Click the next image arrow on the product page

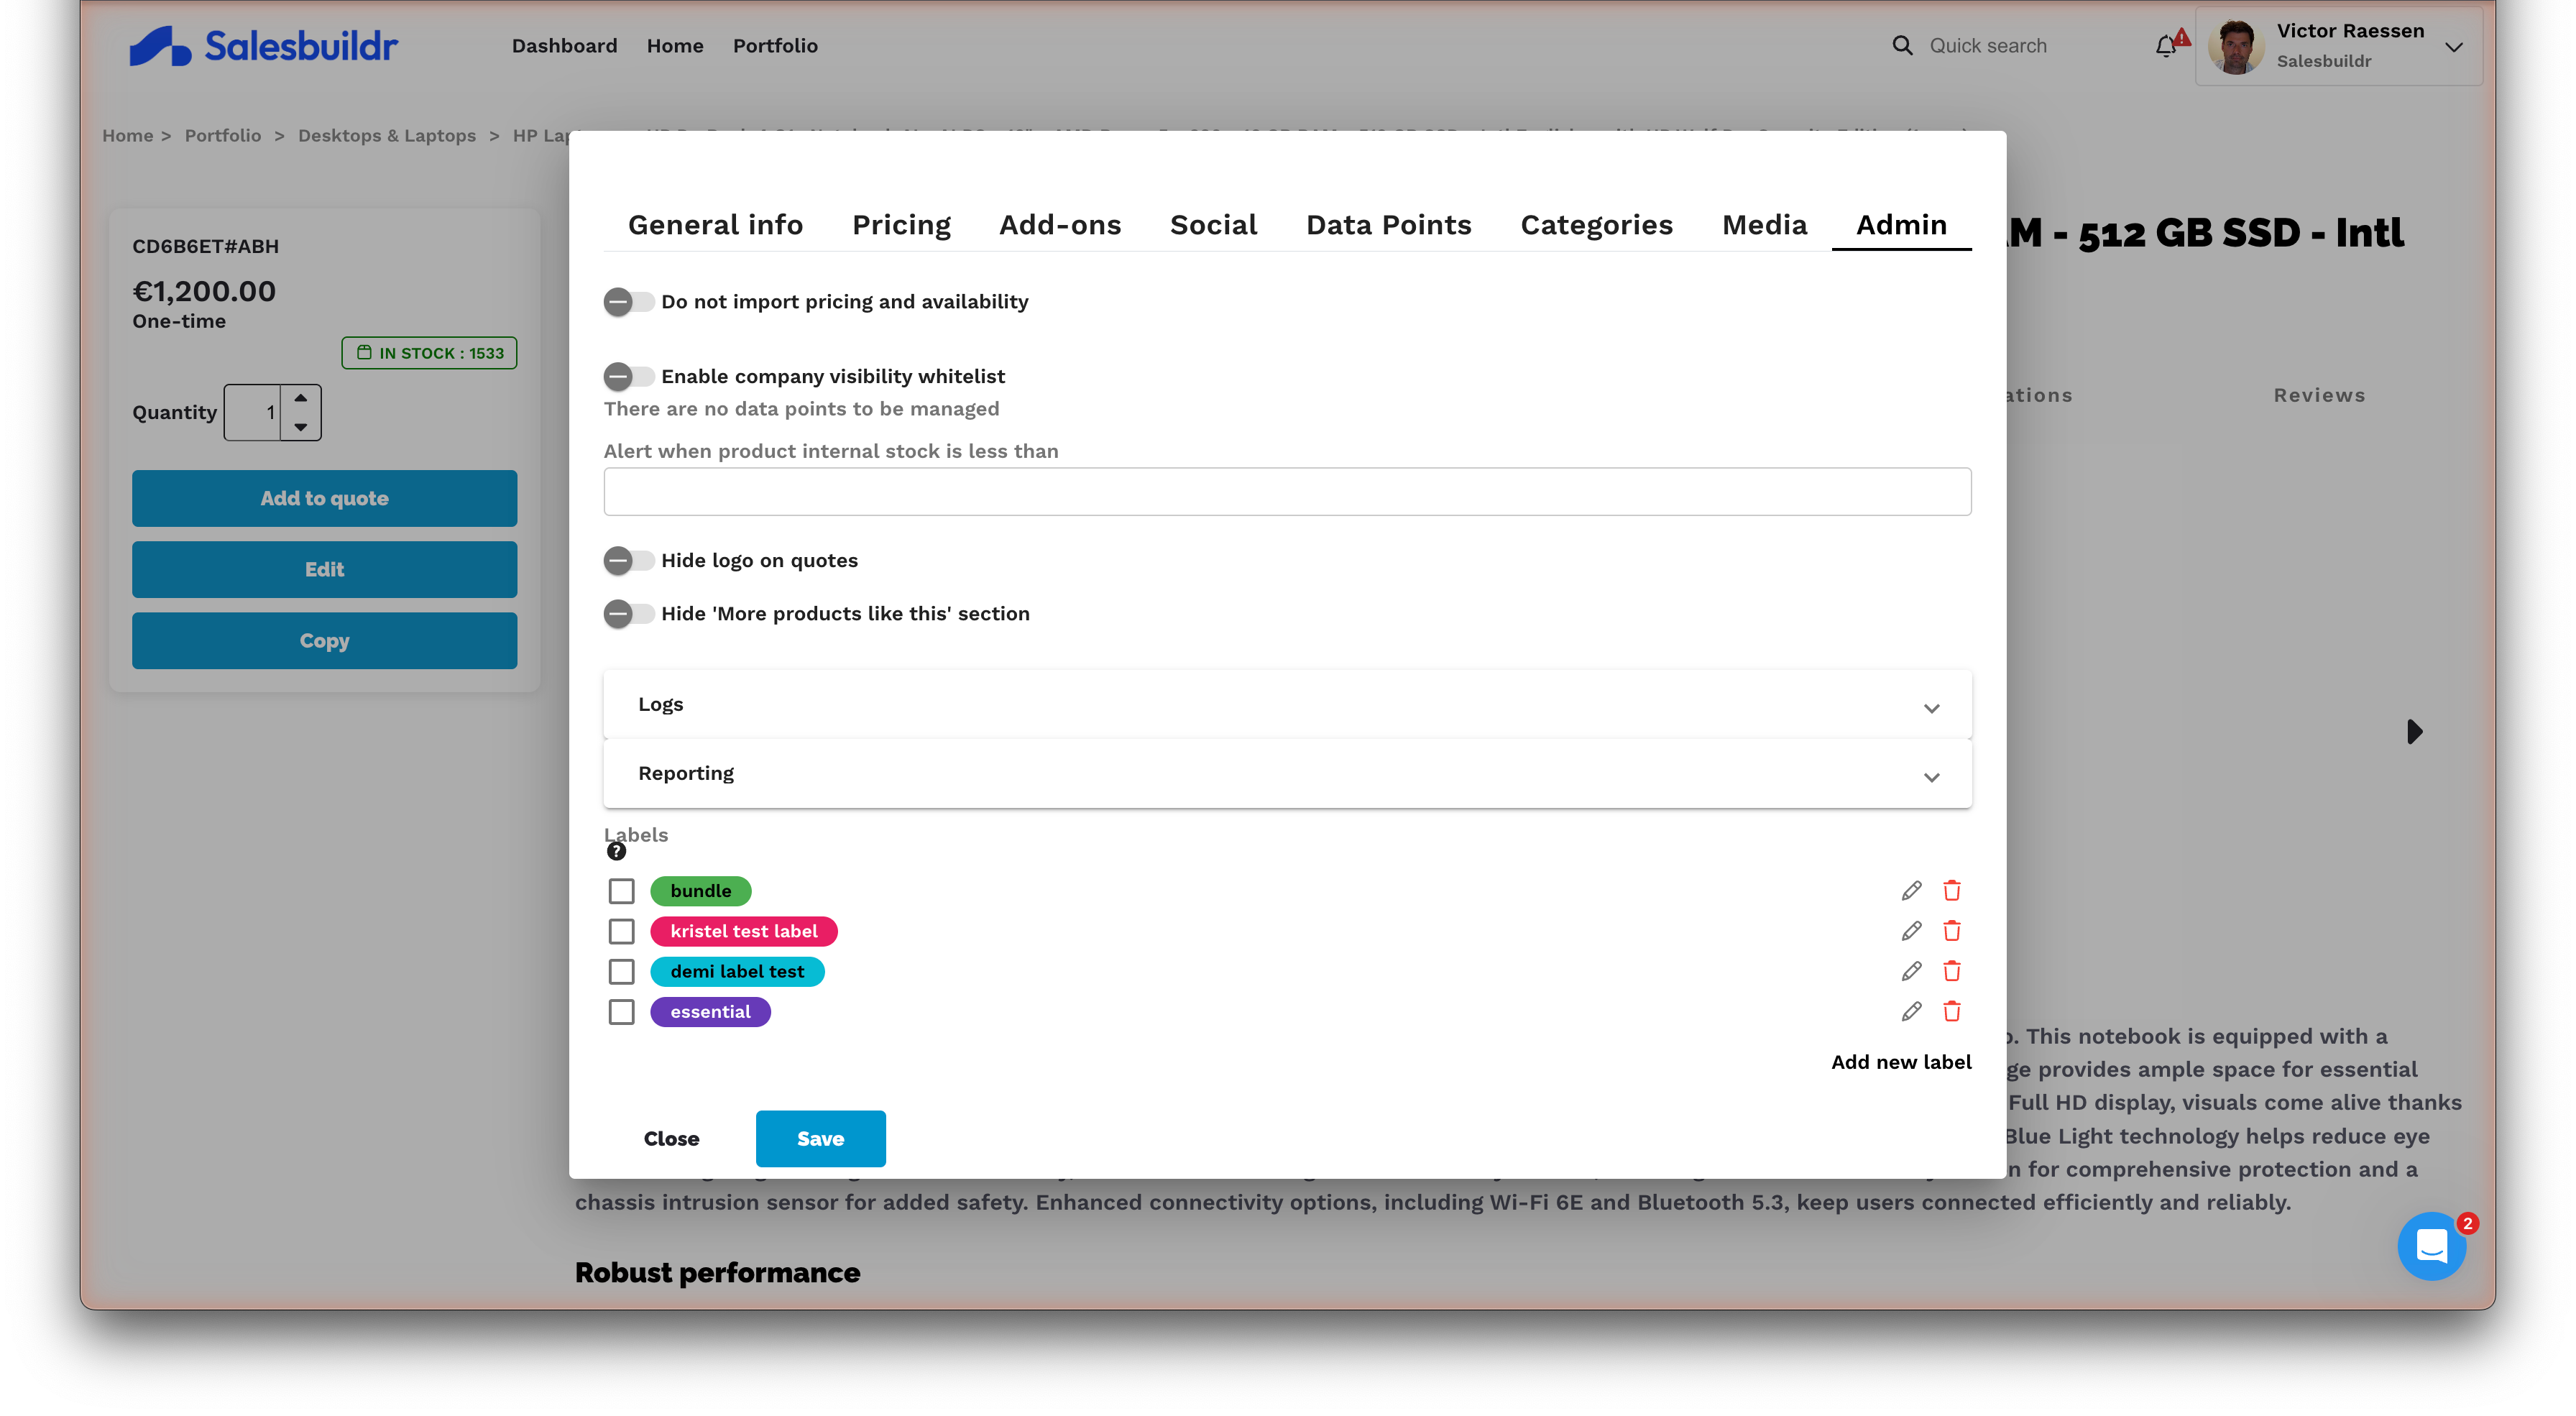[x=2414, y=732]
